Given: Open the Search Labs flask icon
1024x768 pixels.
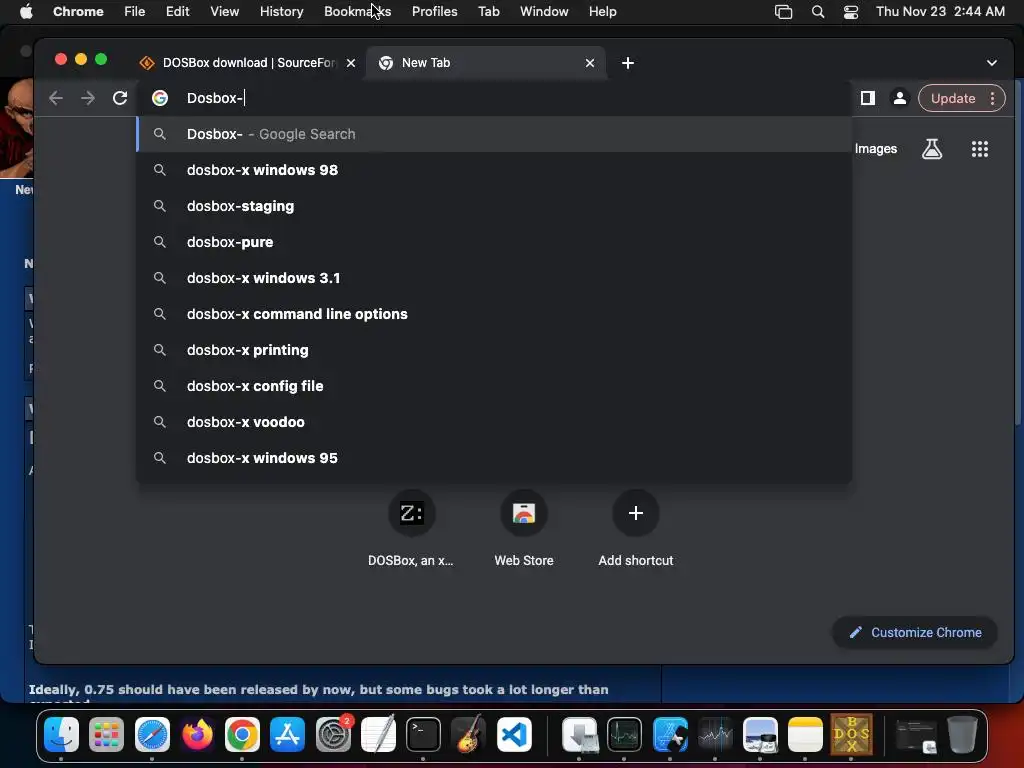Looking at the screenshot, I should pyautogui.click(x=932, y=149).
